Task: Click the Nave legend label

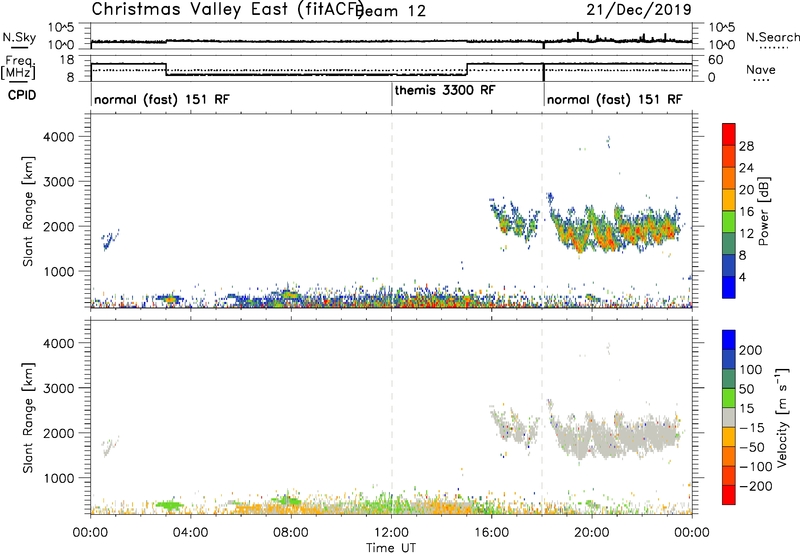Action: [x=761, y=70]
